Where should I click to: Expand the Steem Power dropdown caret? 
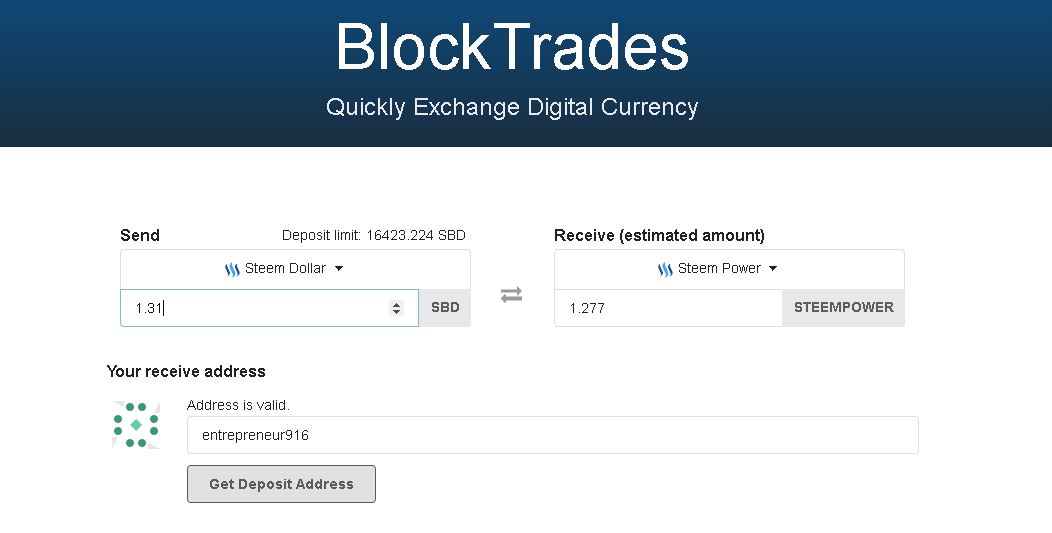pos(772,269)
